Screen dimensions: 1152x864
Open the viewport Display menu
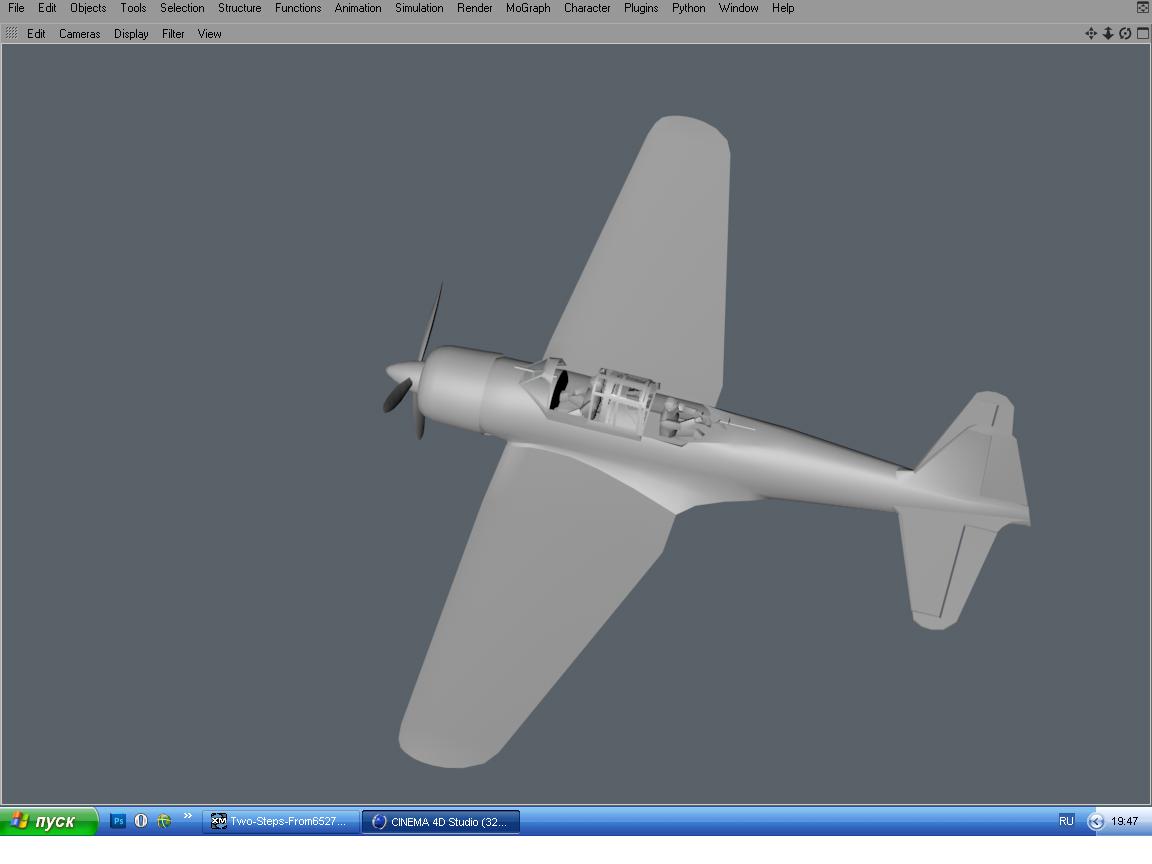tap(131, 34)
